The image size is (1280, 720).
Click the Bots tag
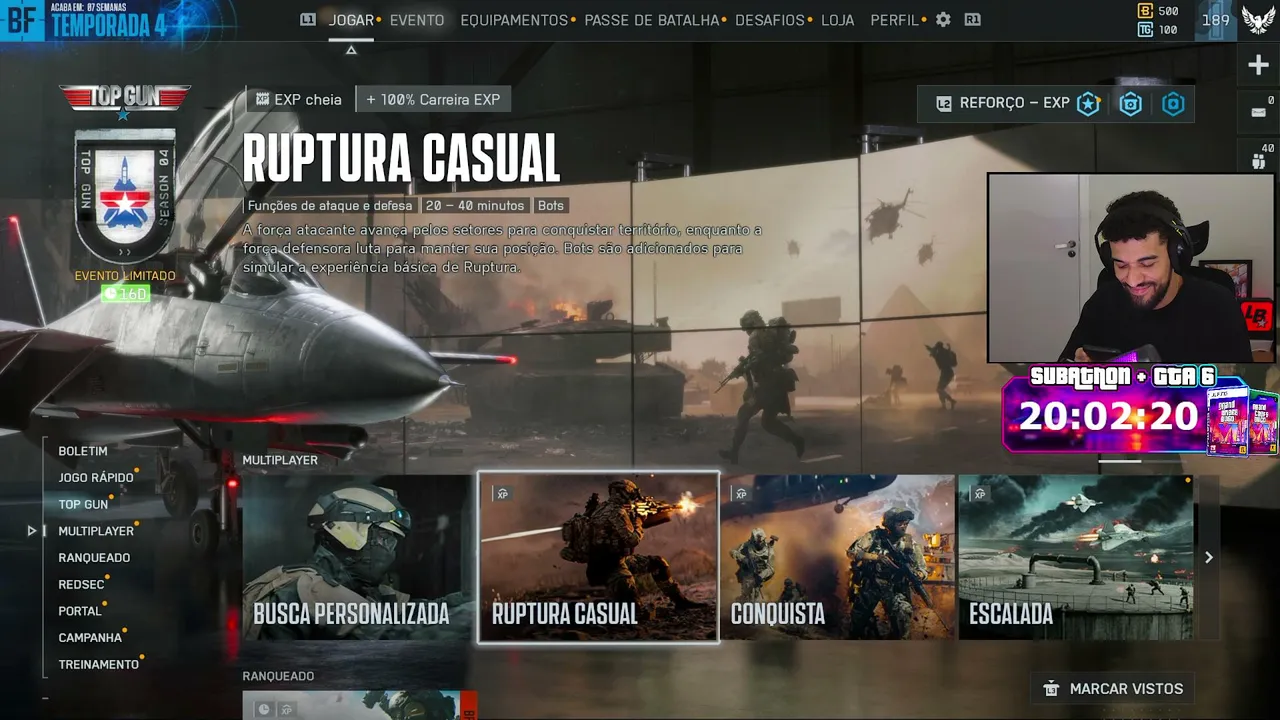[x=551, y=206]
